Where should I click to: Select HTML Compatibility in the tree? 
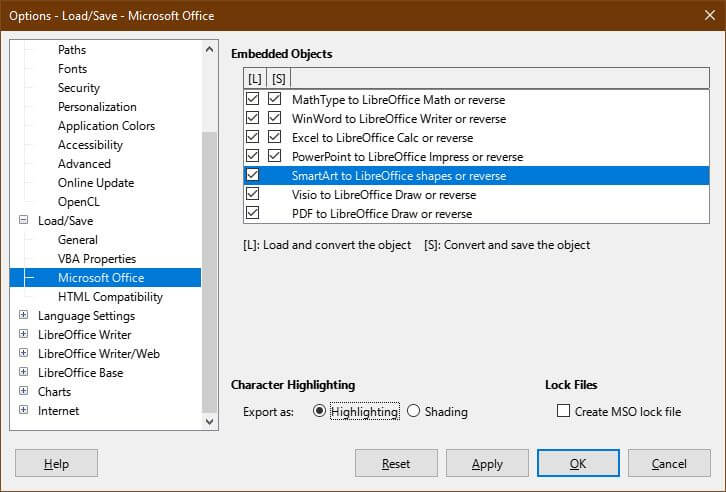tap(110, 297)
